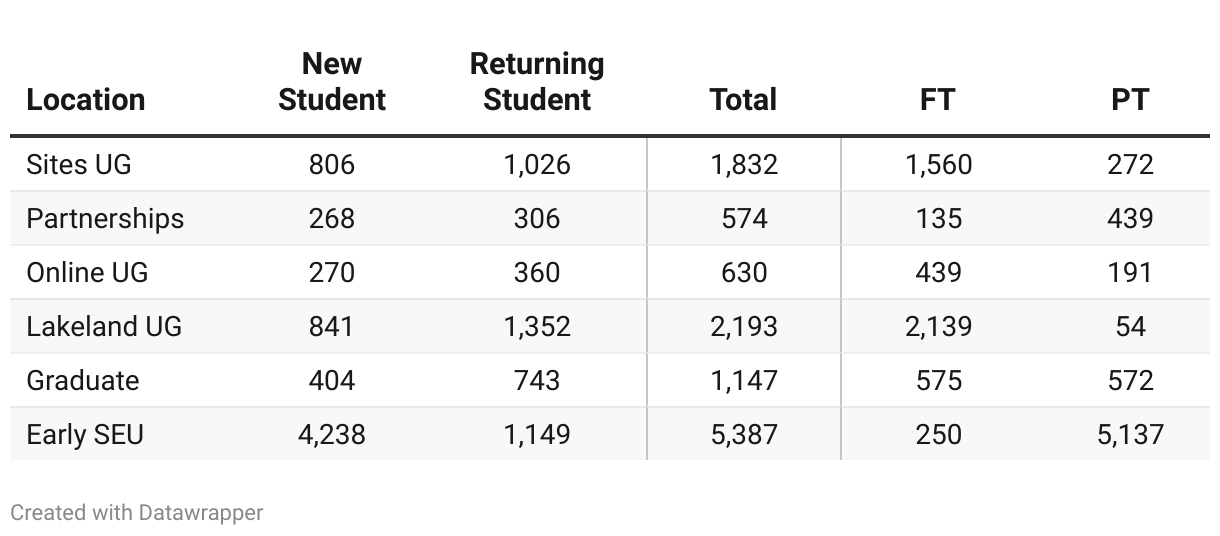Select the Lakeland UG row label
Viewport: 1220px width, 536px height.
(x=104, y=326)
